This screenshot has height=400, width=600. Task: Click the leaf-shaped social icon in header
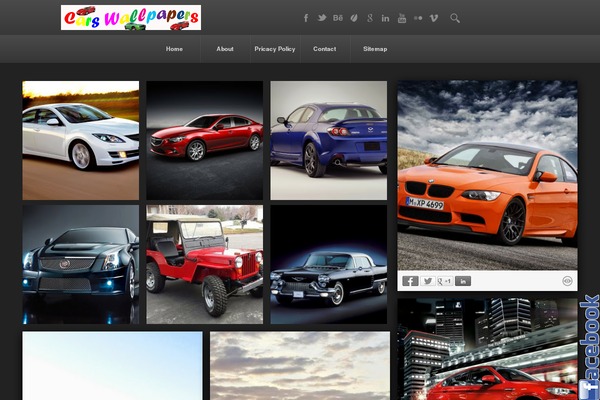(x=354, y=18)
